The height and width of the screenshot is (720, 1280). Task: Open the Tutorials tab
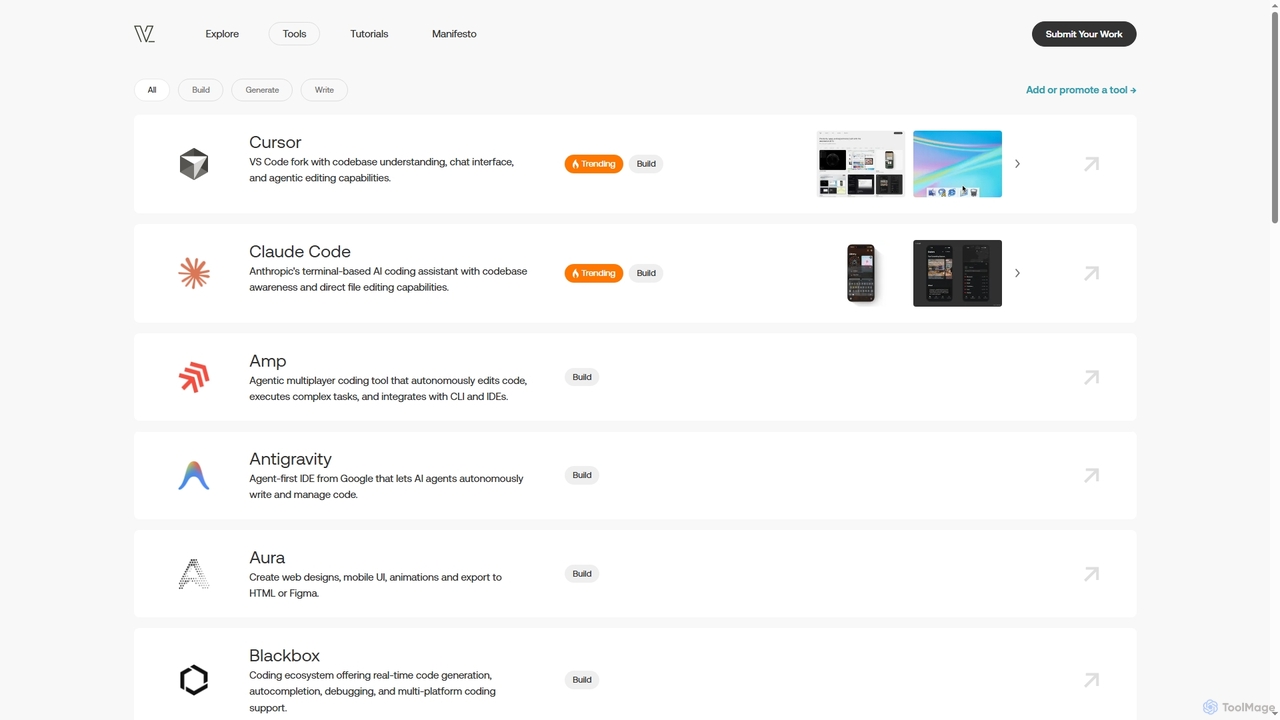click(369, 34)
